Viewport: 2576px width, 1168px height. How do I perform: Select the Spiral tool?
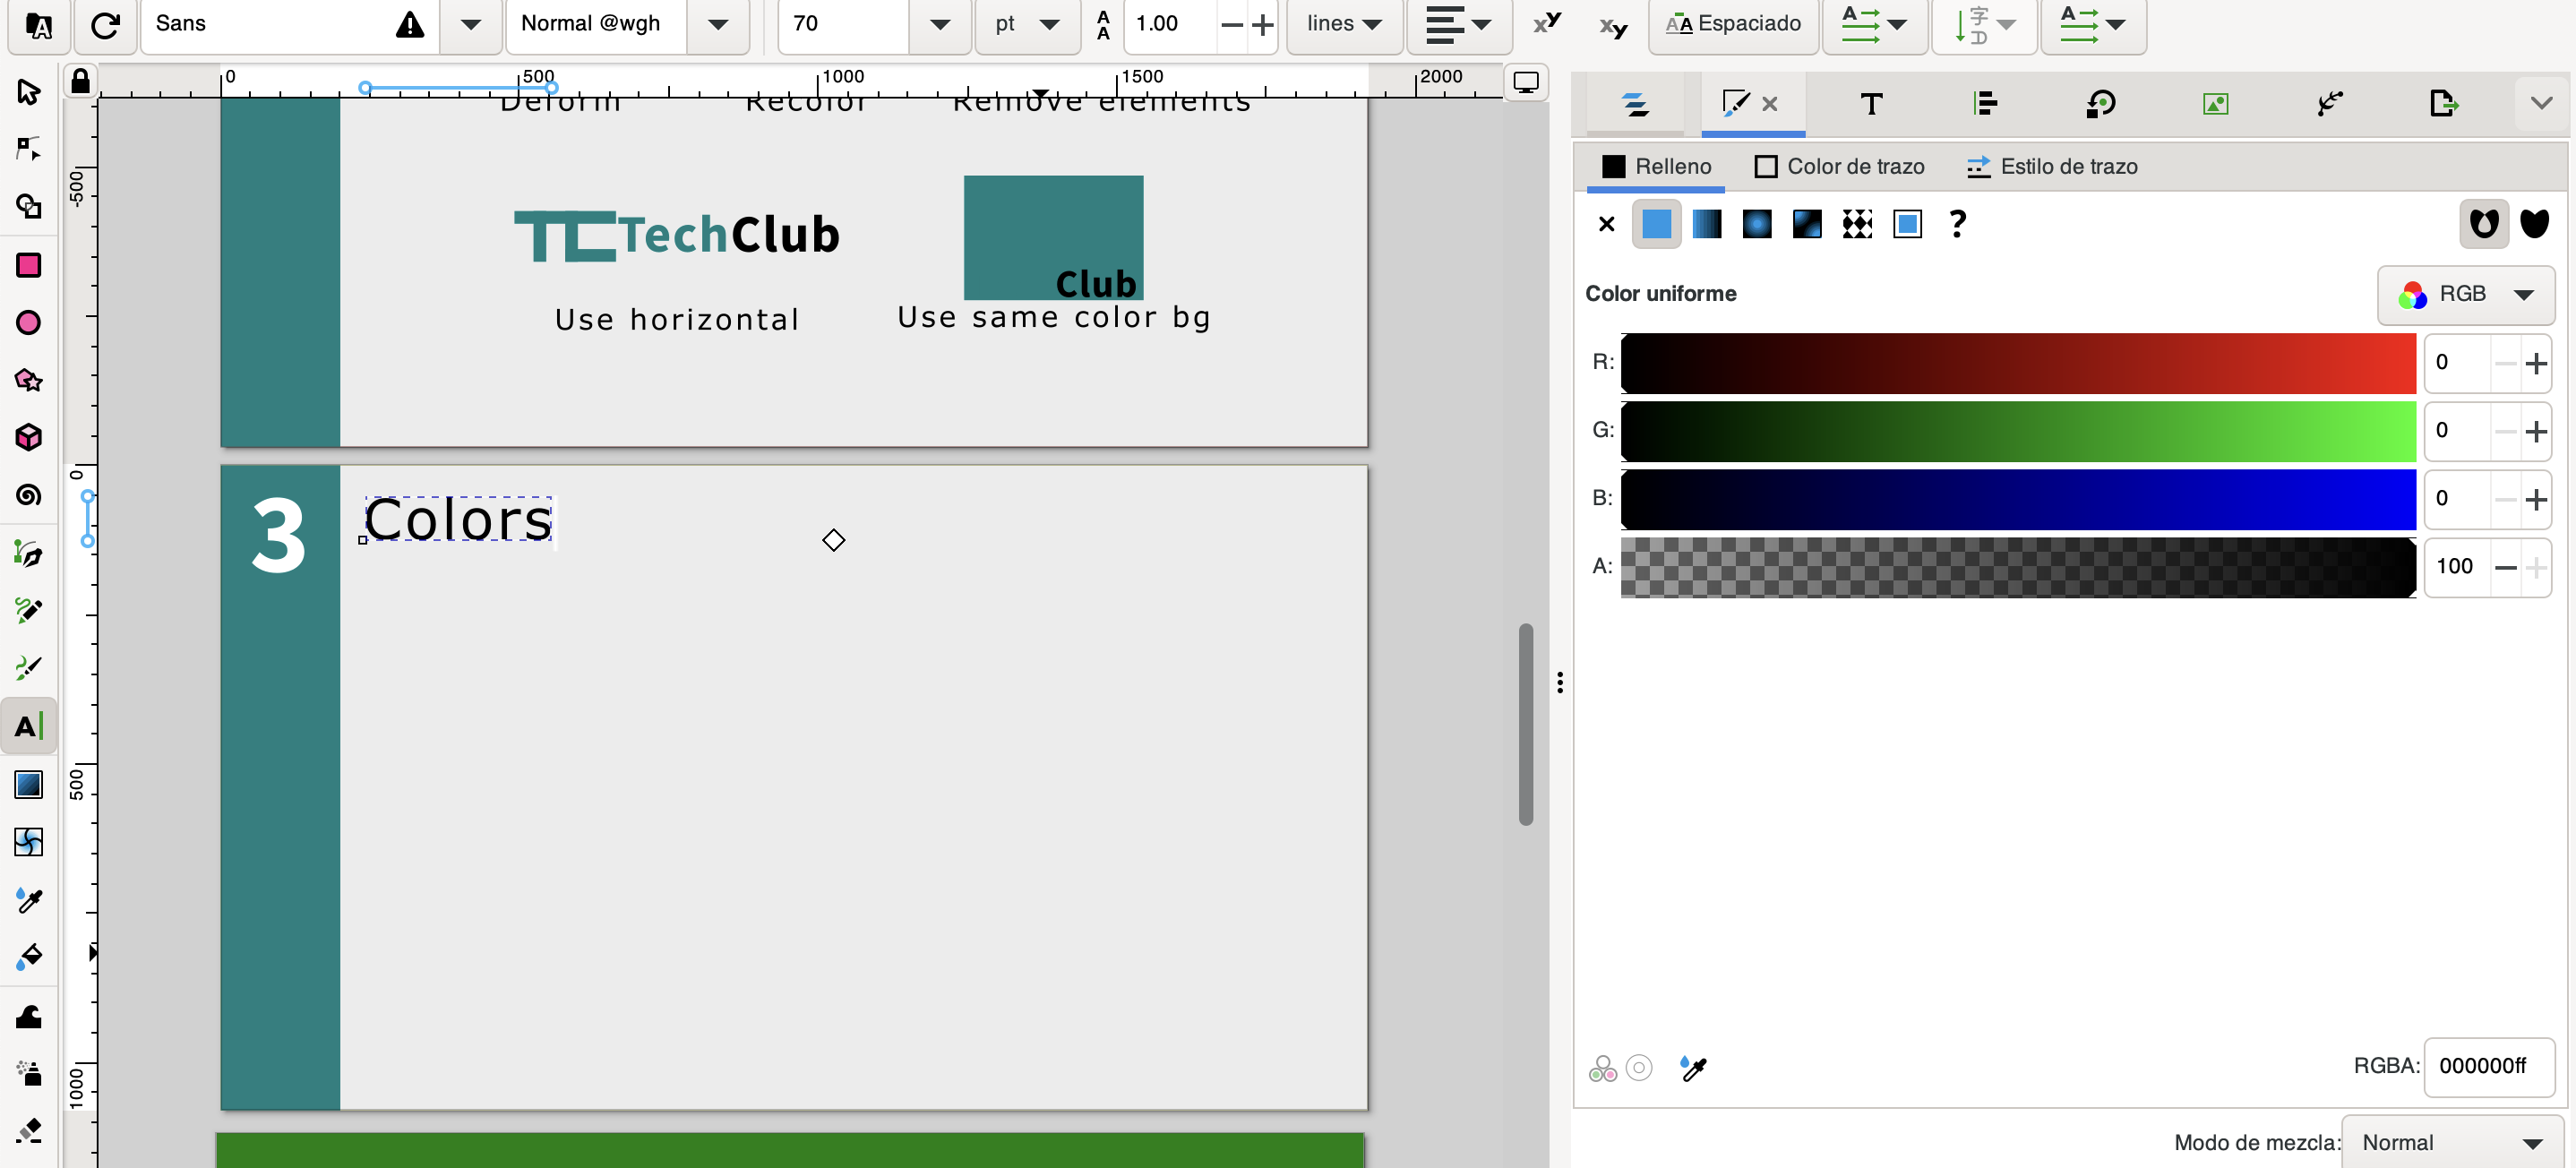tap(28, 495)
